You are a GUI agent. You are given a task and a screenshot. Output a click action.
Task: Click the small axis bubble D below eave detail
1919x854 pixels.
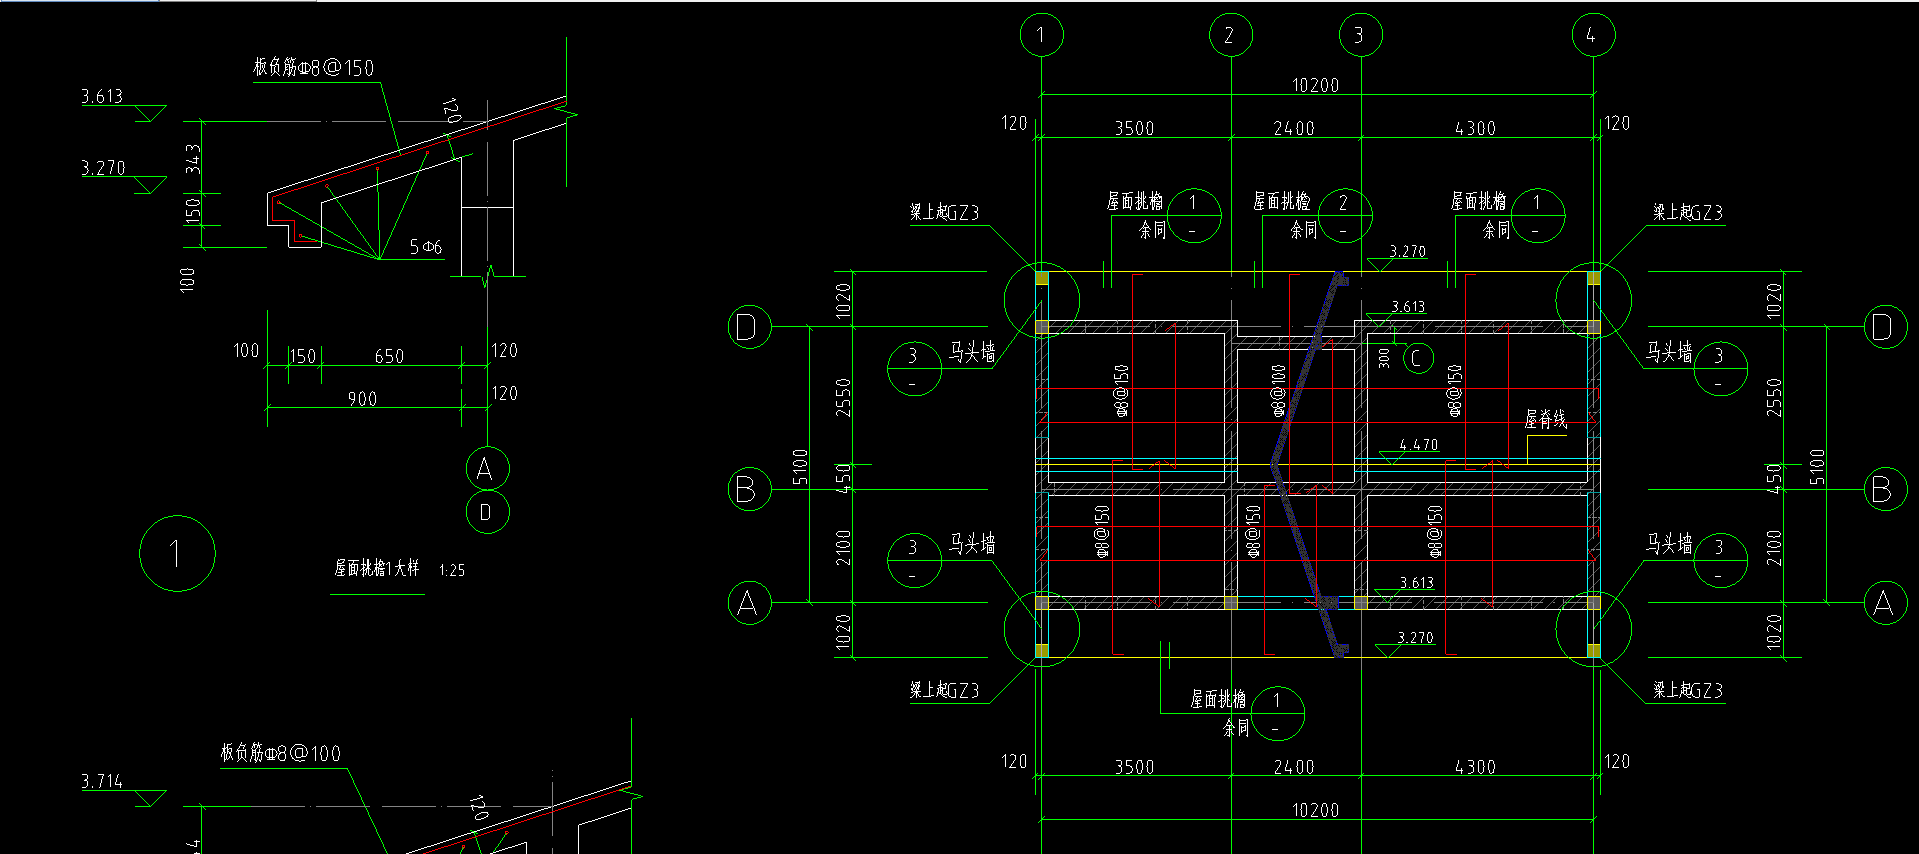point(487,512)
